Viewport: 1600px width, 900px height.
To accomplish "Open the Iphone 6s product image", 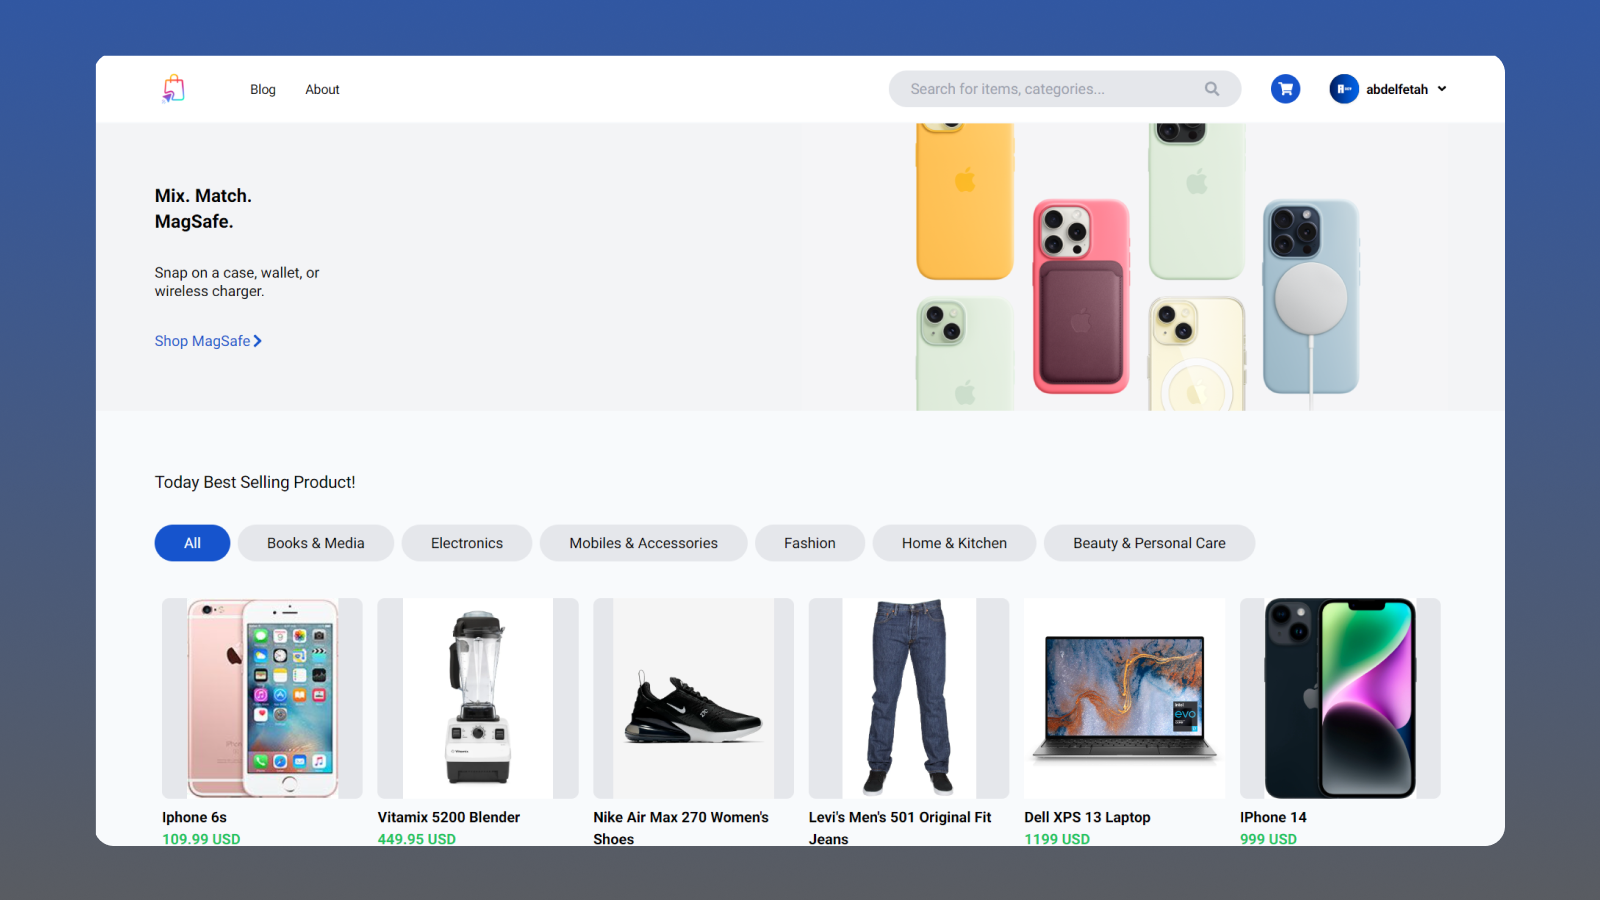I will click(x=262, y=698).
